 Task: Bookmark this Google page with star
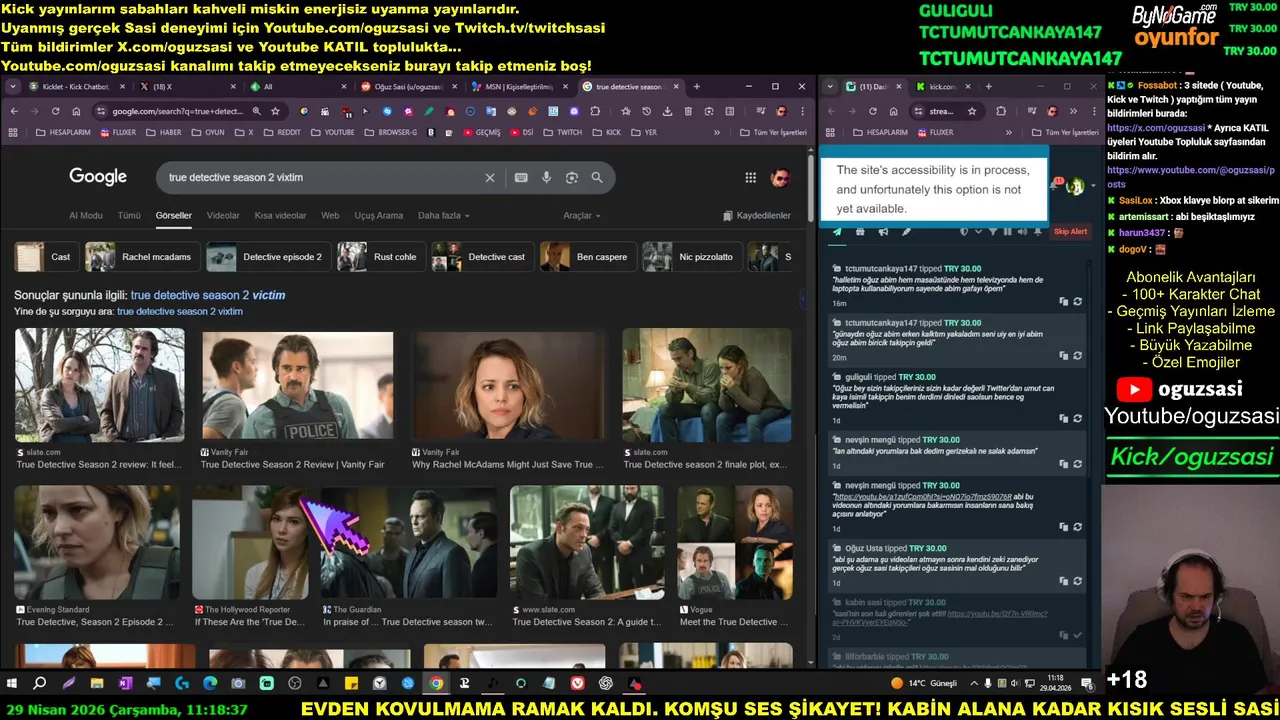(x=275, y=111)
